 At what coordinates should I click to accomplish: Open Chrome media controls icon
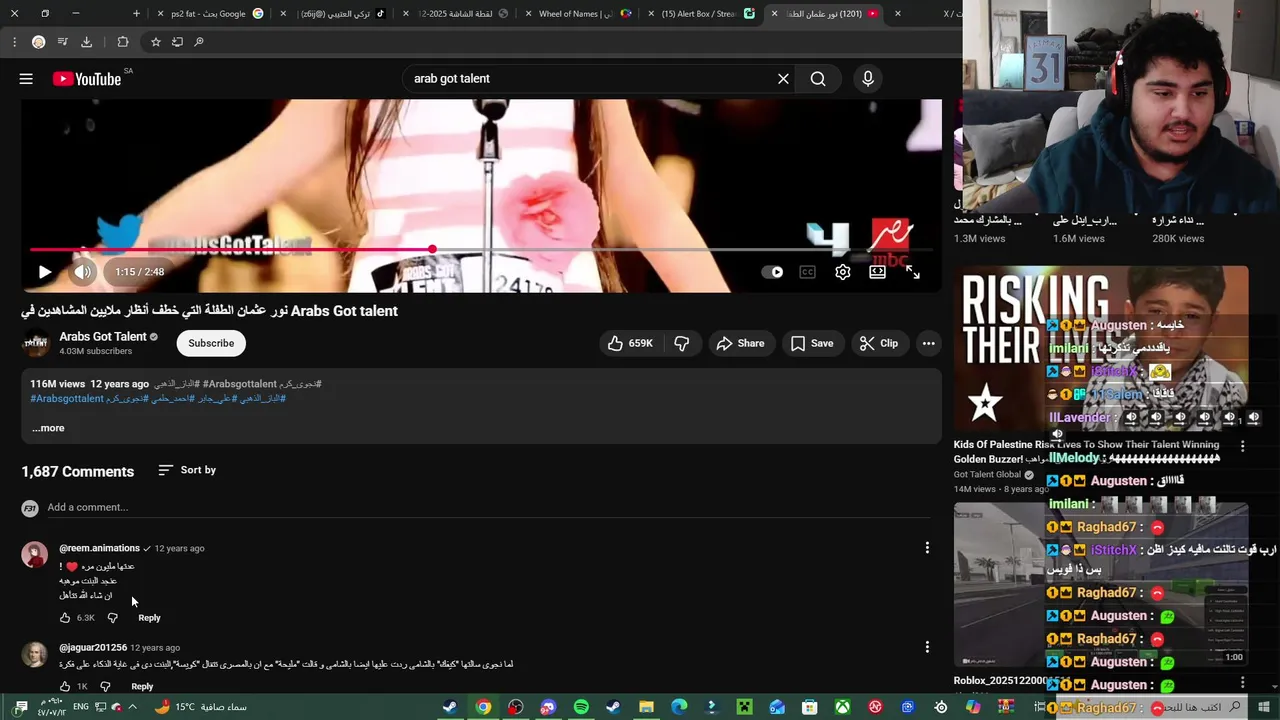[63, 42]
